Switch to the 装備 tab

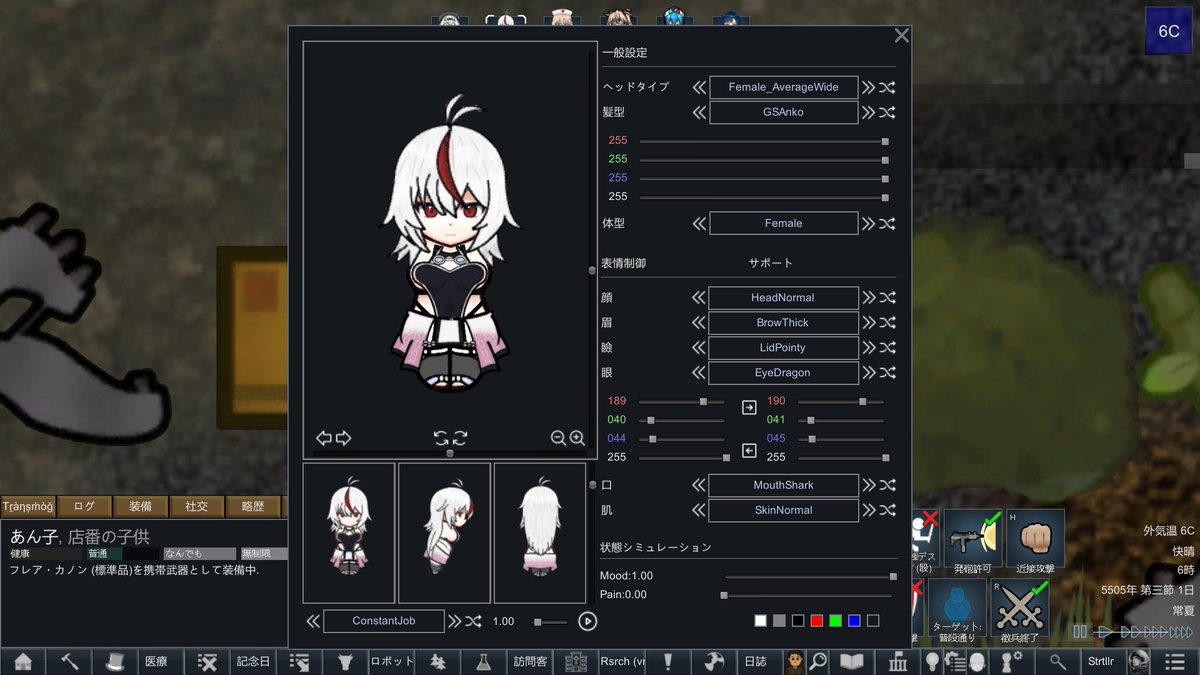tap(141, 506)
